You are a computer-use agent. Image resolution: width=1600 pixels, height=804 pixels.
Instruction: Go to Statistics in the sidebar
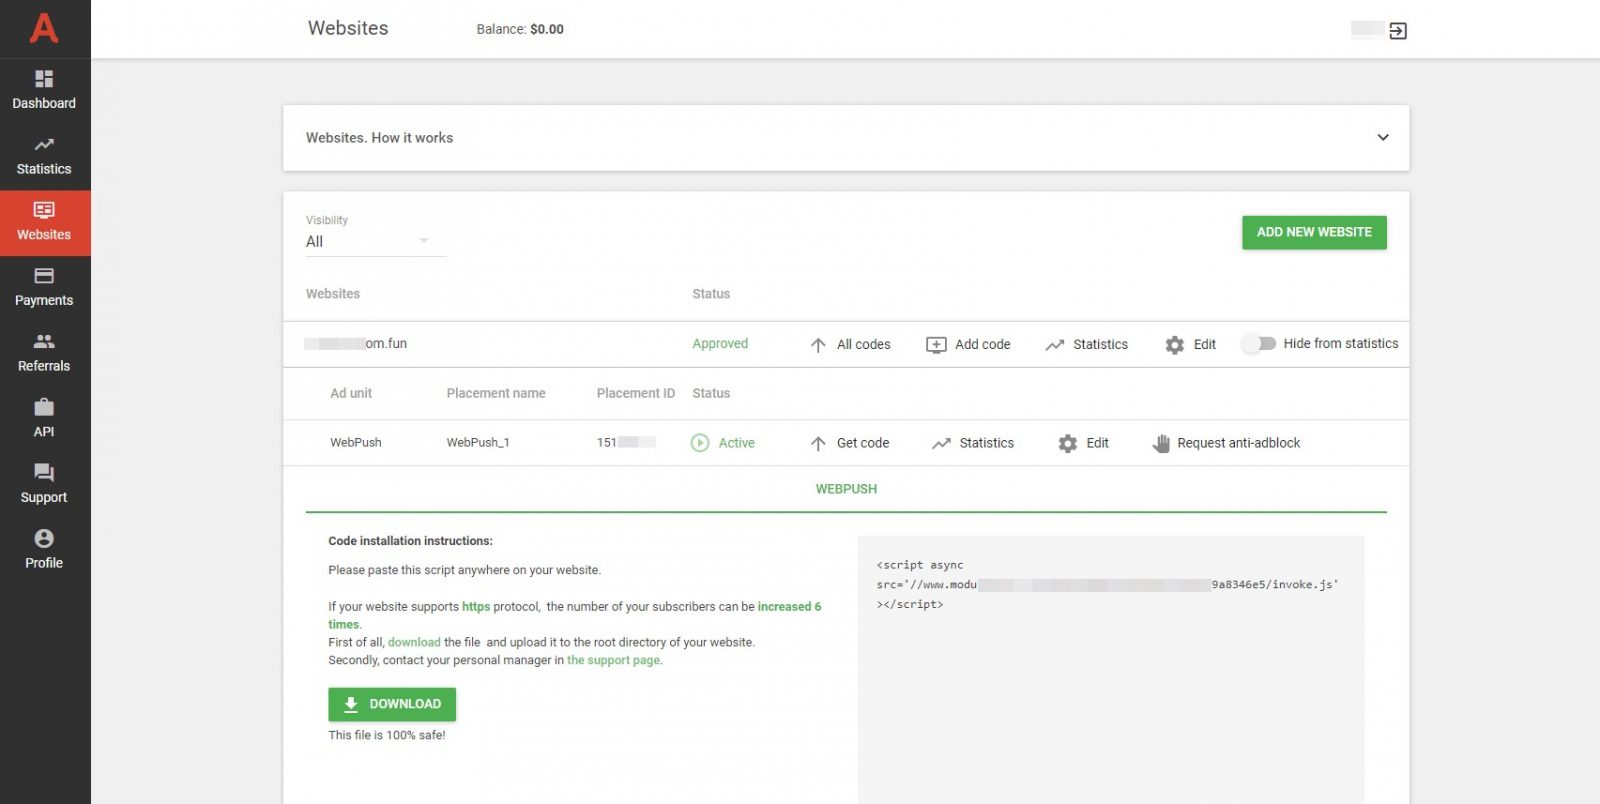(x=44, y=156)
